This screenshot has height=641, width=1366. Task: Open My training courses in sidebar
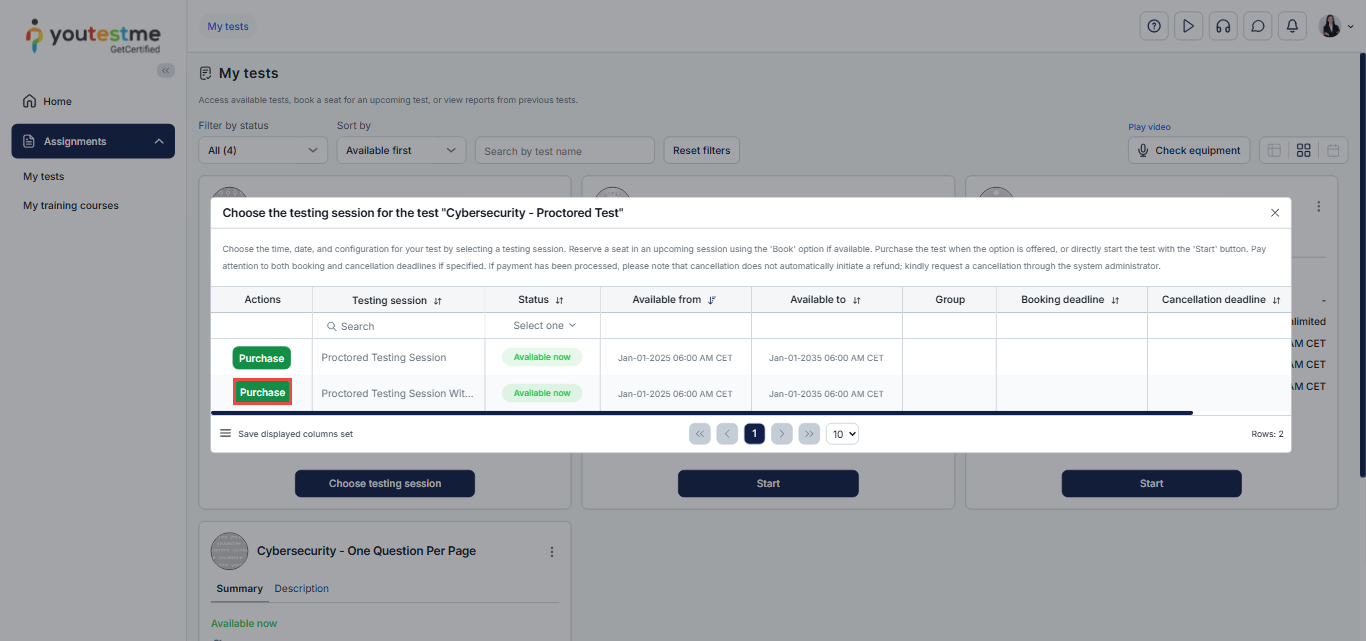(71, 205)
